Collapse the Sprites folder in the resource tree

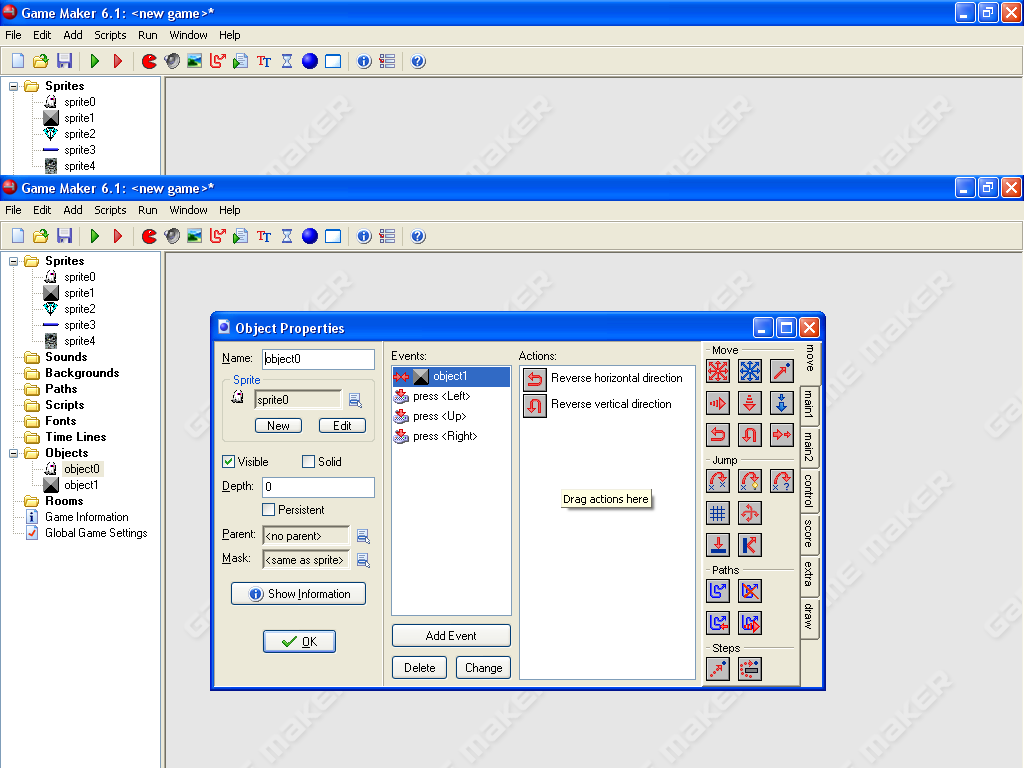(13, 261)
